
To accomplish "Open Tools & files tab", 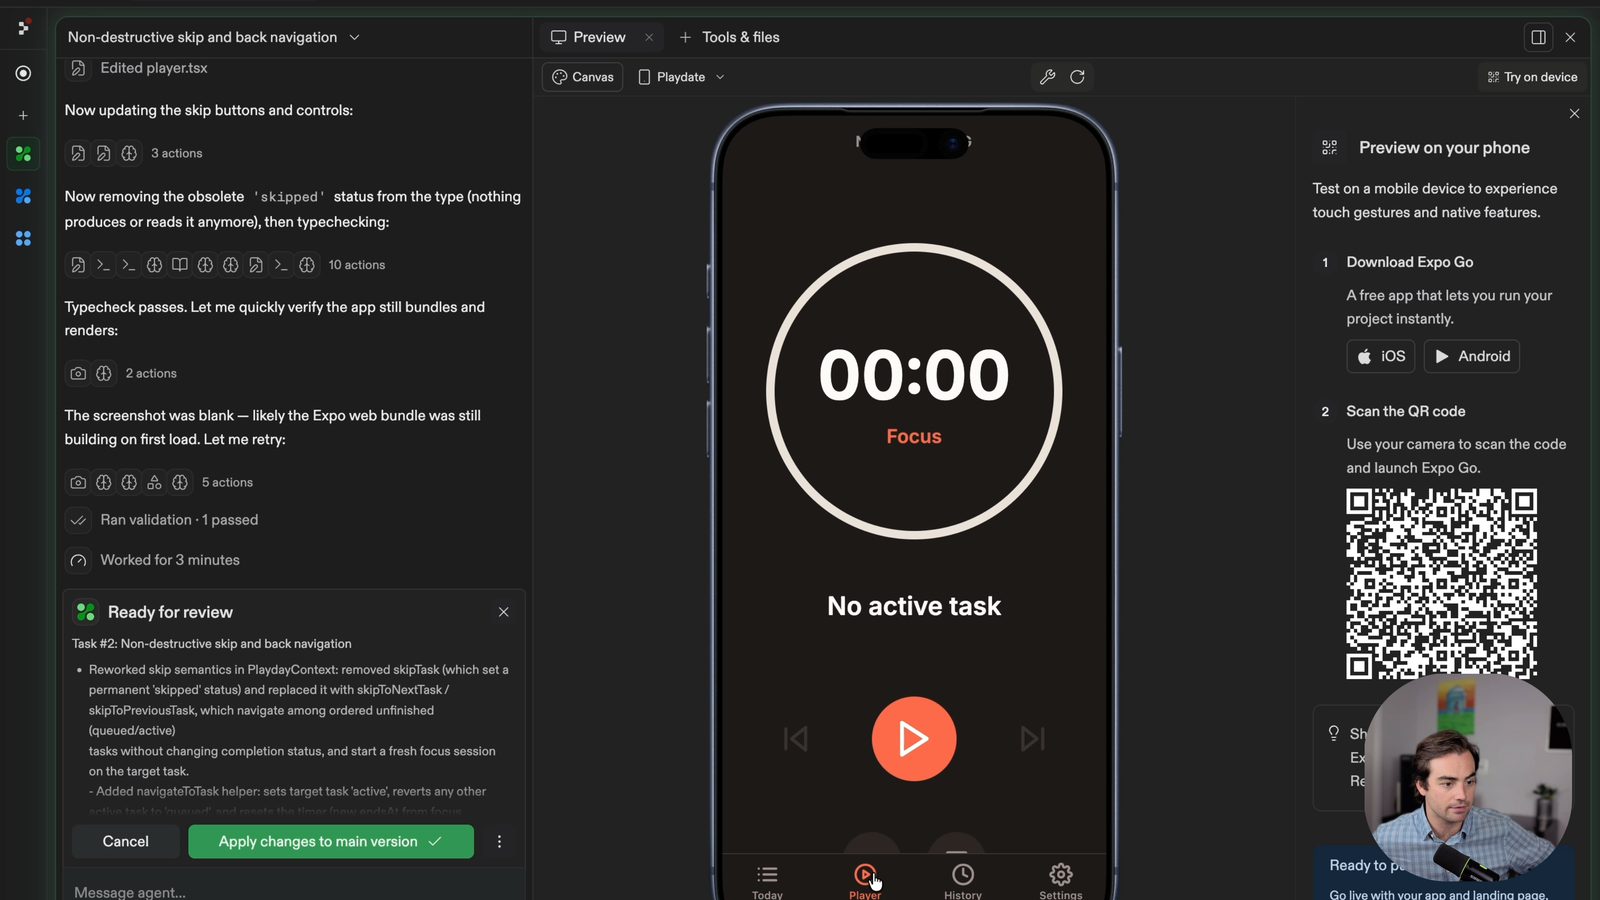I will point(730,37).
